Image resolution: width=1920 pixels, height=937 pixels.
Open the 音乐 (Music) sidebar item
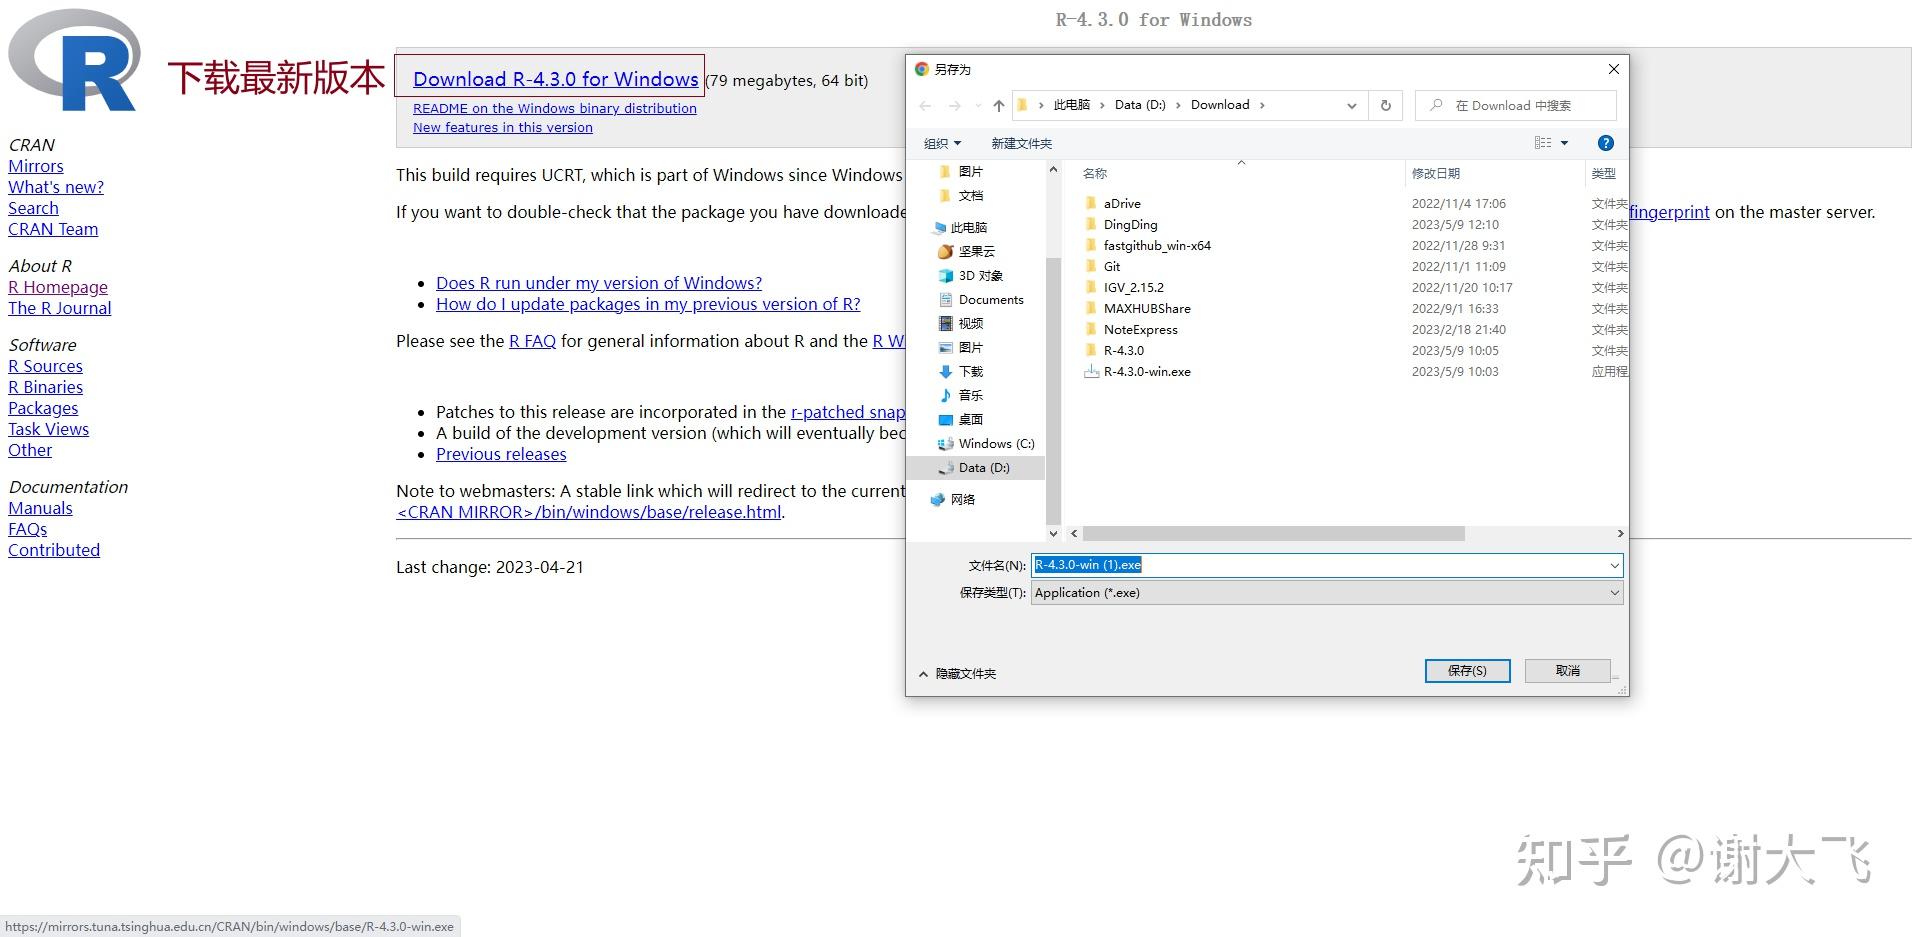(x=968, y=395)
